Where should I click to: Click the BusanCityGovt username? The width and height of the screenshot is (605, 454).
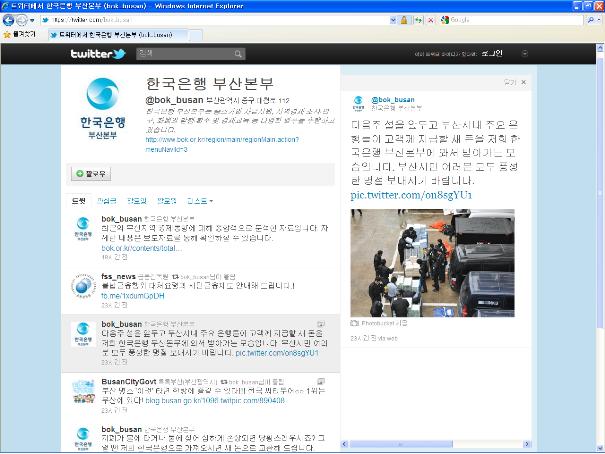(x=128, y=381)
